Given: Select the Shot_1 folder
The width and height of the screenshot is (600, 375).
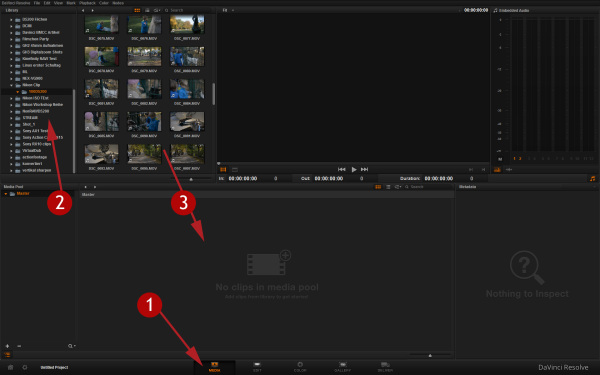Looking at the screenshot, I should 29,124.
